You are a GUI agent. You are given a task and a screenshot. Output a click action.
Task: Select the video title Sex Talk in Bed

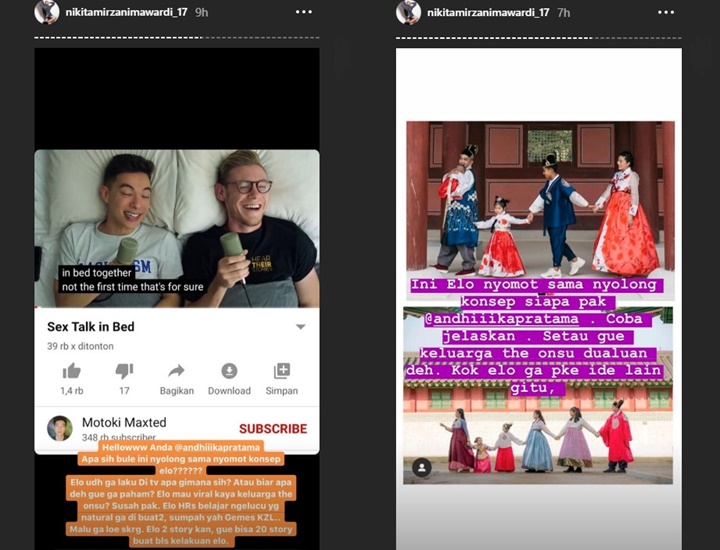91,327
